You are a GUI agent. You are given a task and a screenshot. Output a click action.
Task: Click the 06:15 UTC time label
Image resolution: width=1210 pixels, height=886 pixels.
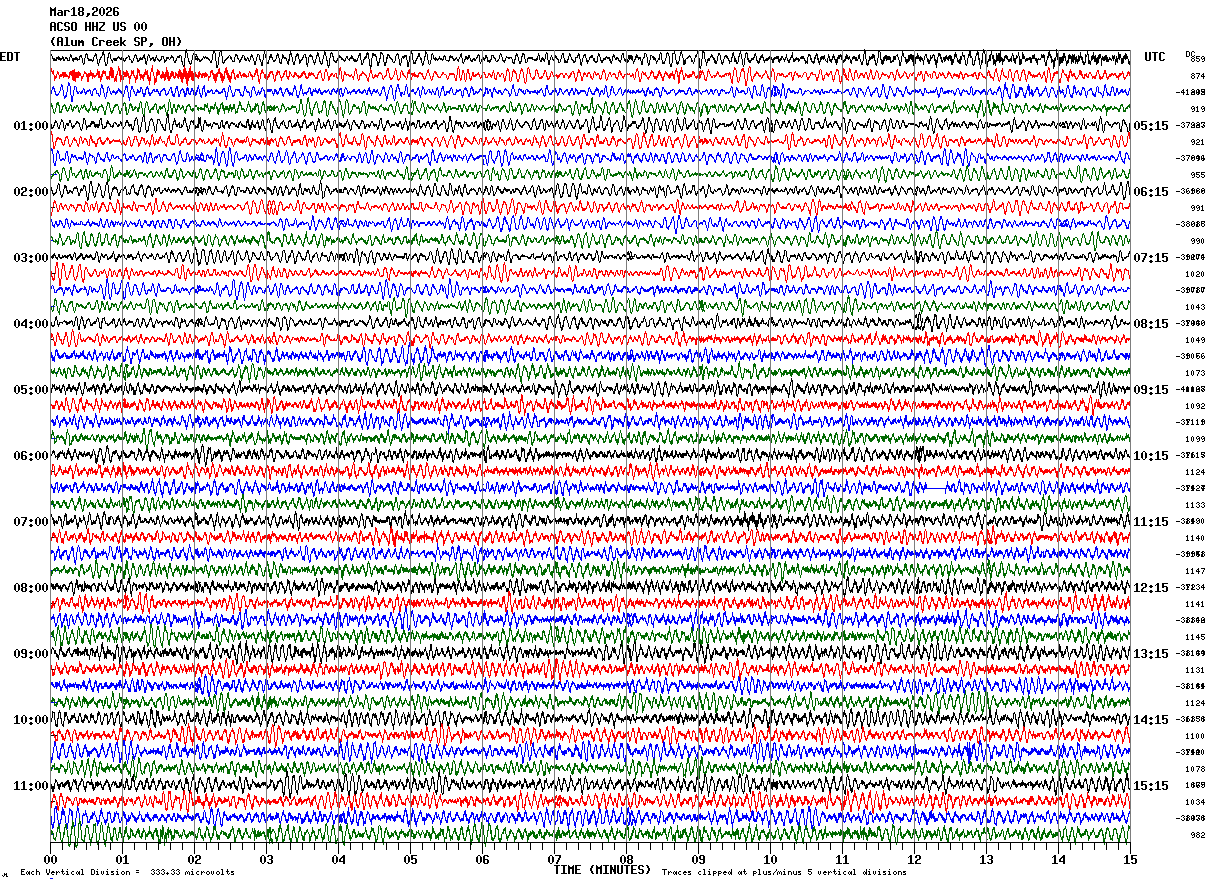point(1151,192)
